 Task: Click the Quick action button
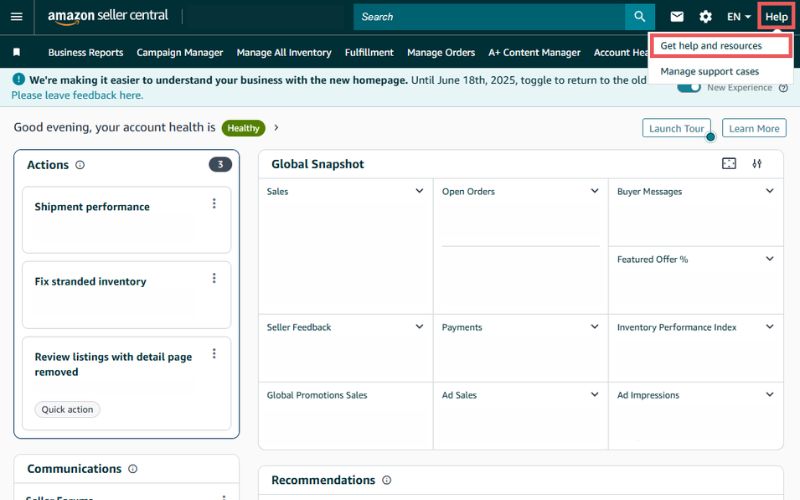coord(67,409)
